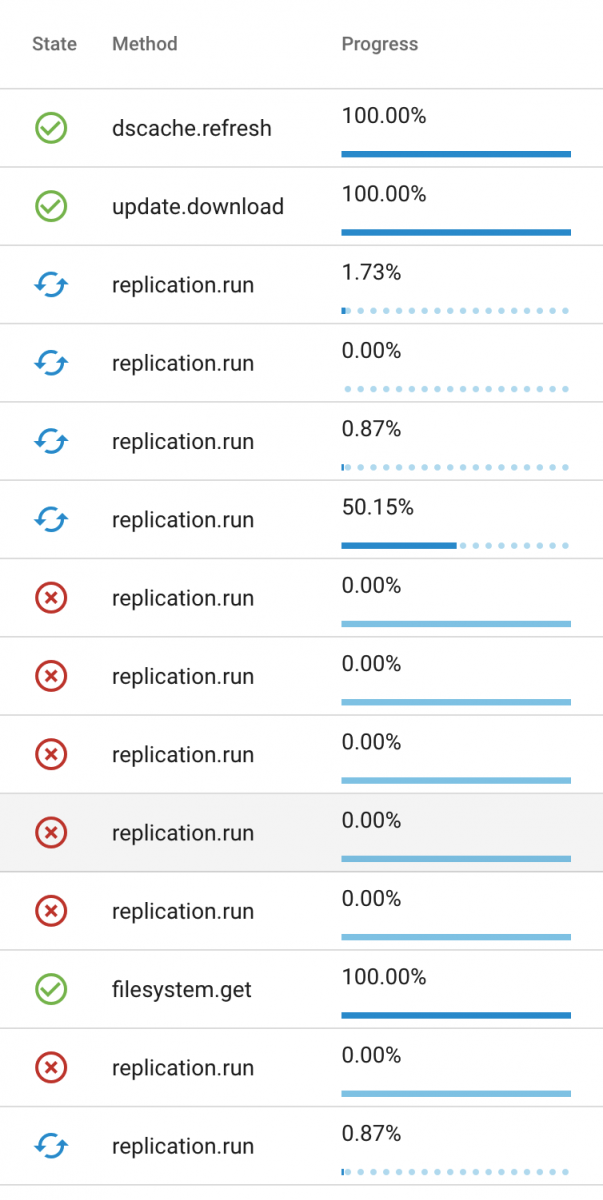The width and height of the screenshot is (603, 1200).
Task: Select the success checkmark beside update.download
Action: pos(51,206)
